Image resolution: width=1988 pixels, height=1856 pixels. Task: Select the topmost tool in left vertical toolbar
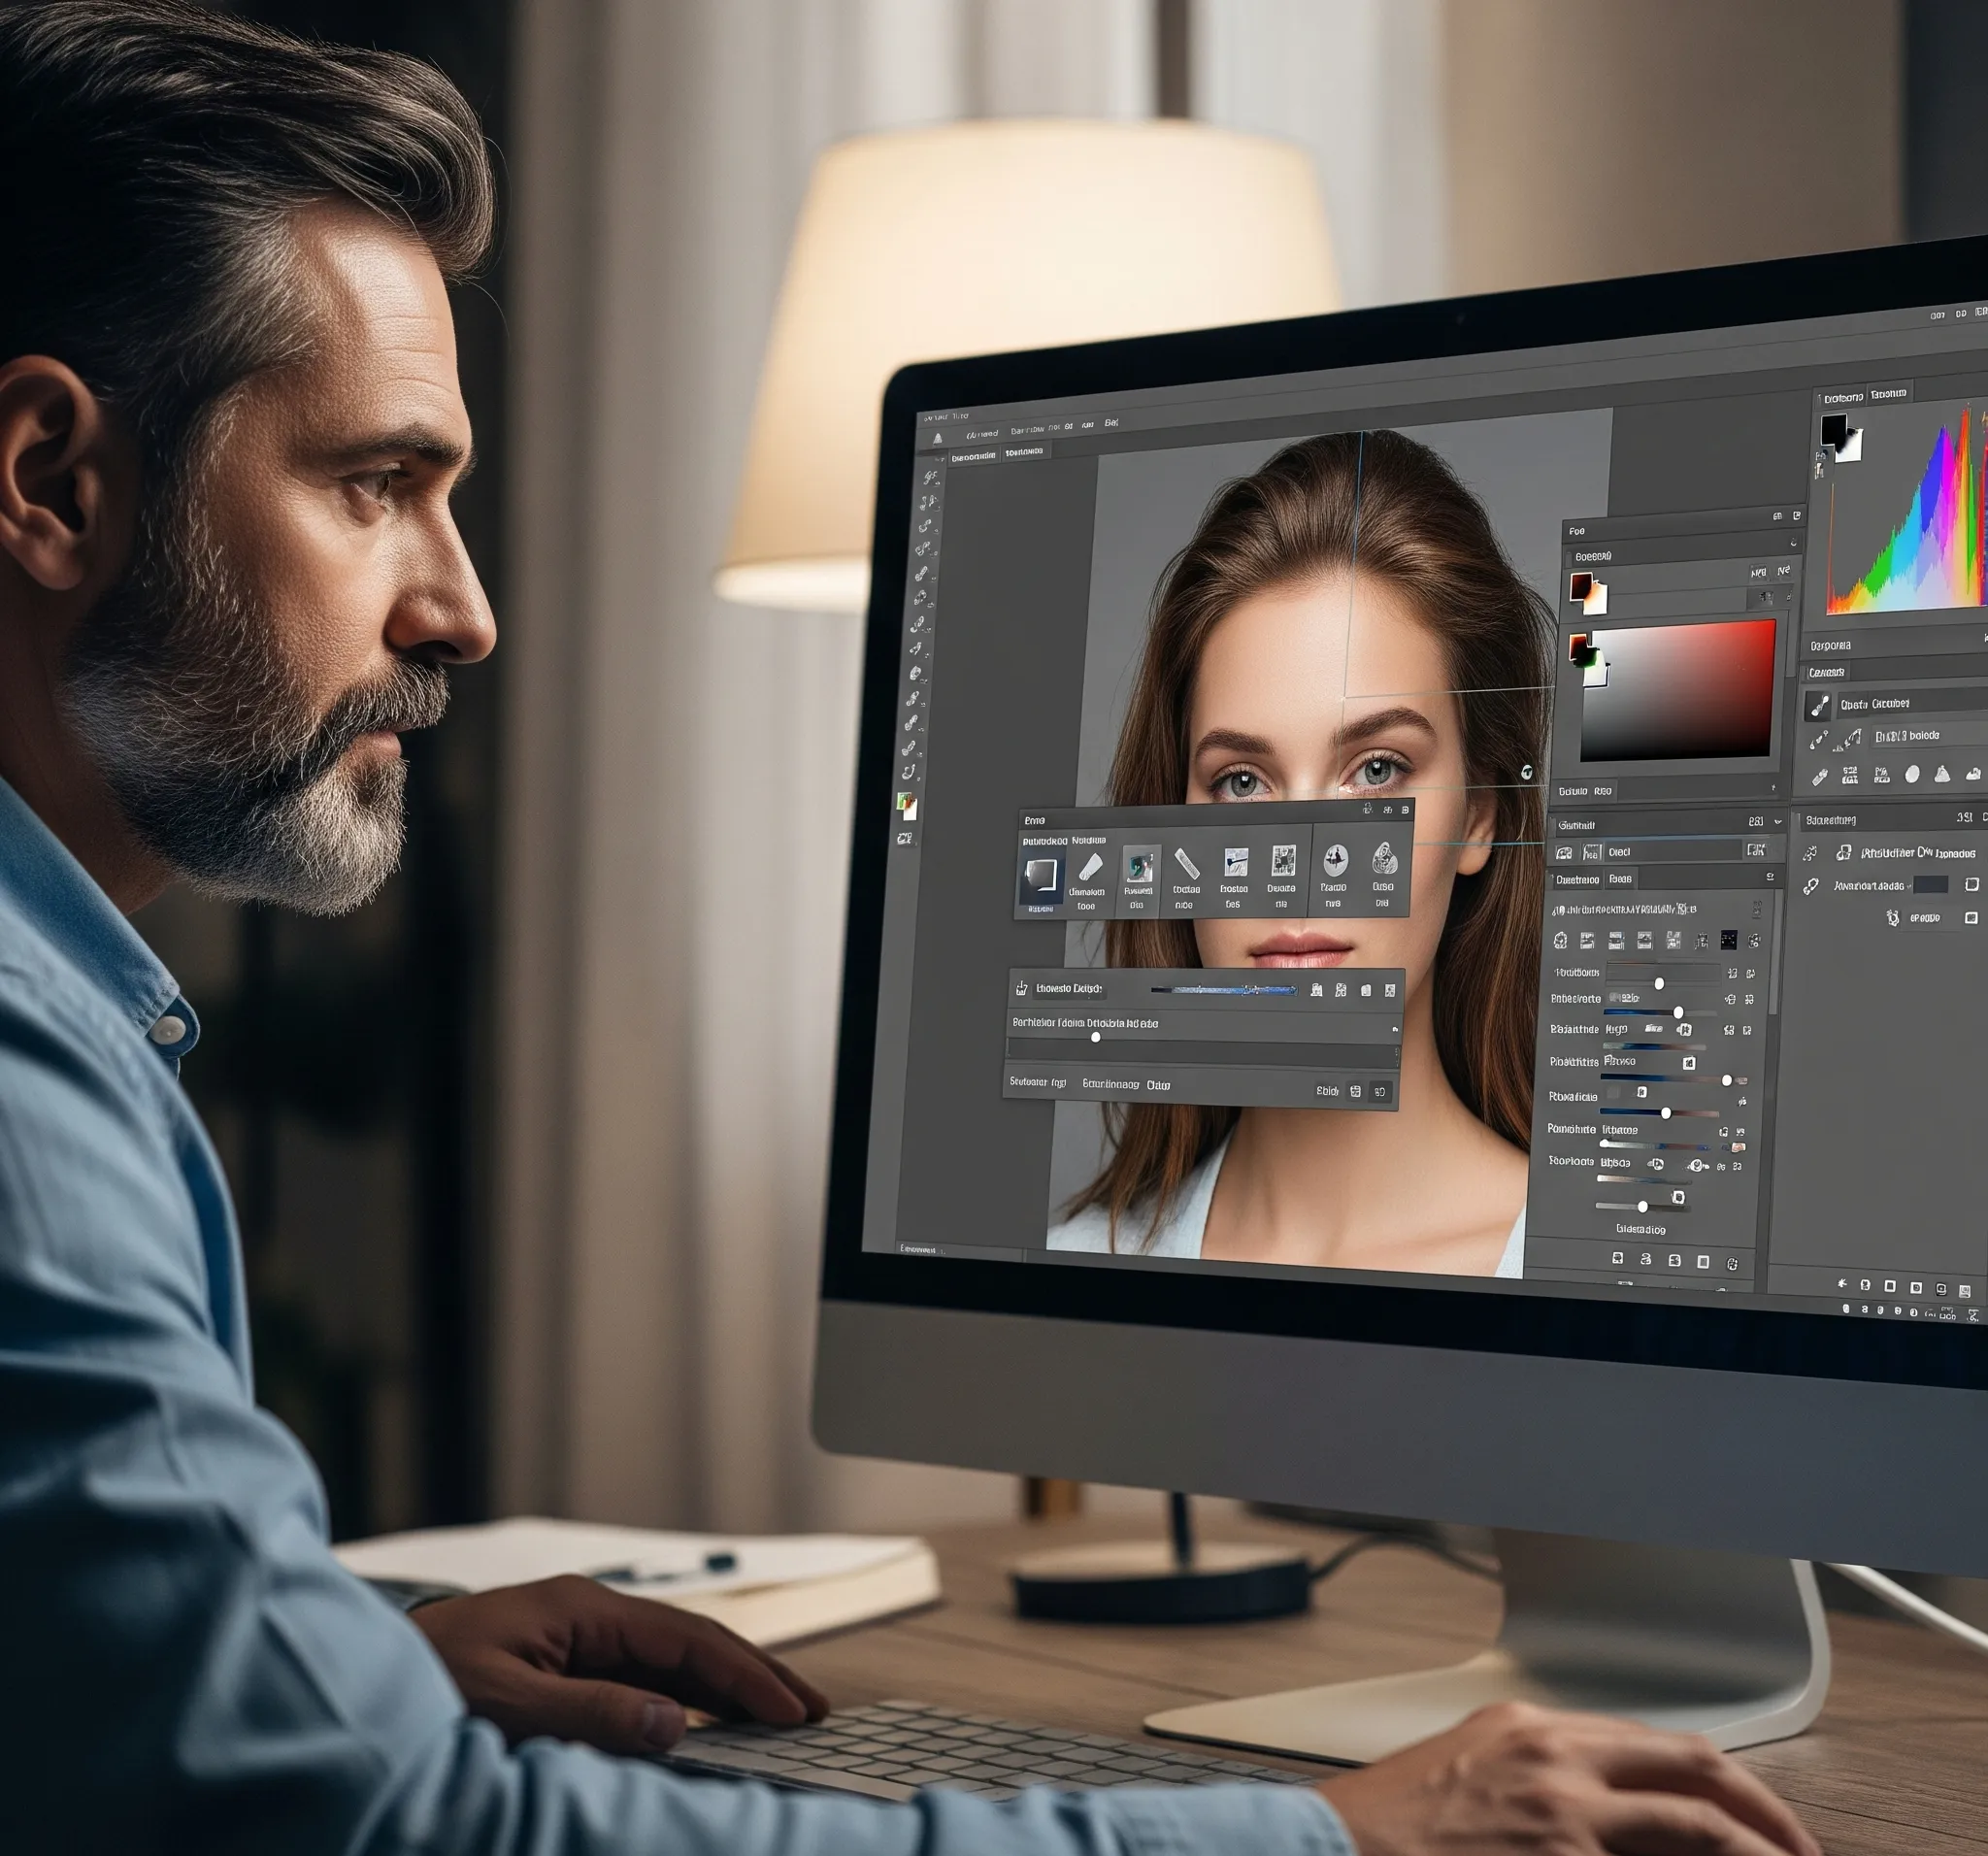click(x=931, y=477)
